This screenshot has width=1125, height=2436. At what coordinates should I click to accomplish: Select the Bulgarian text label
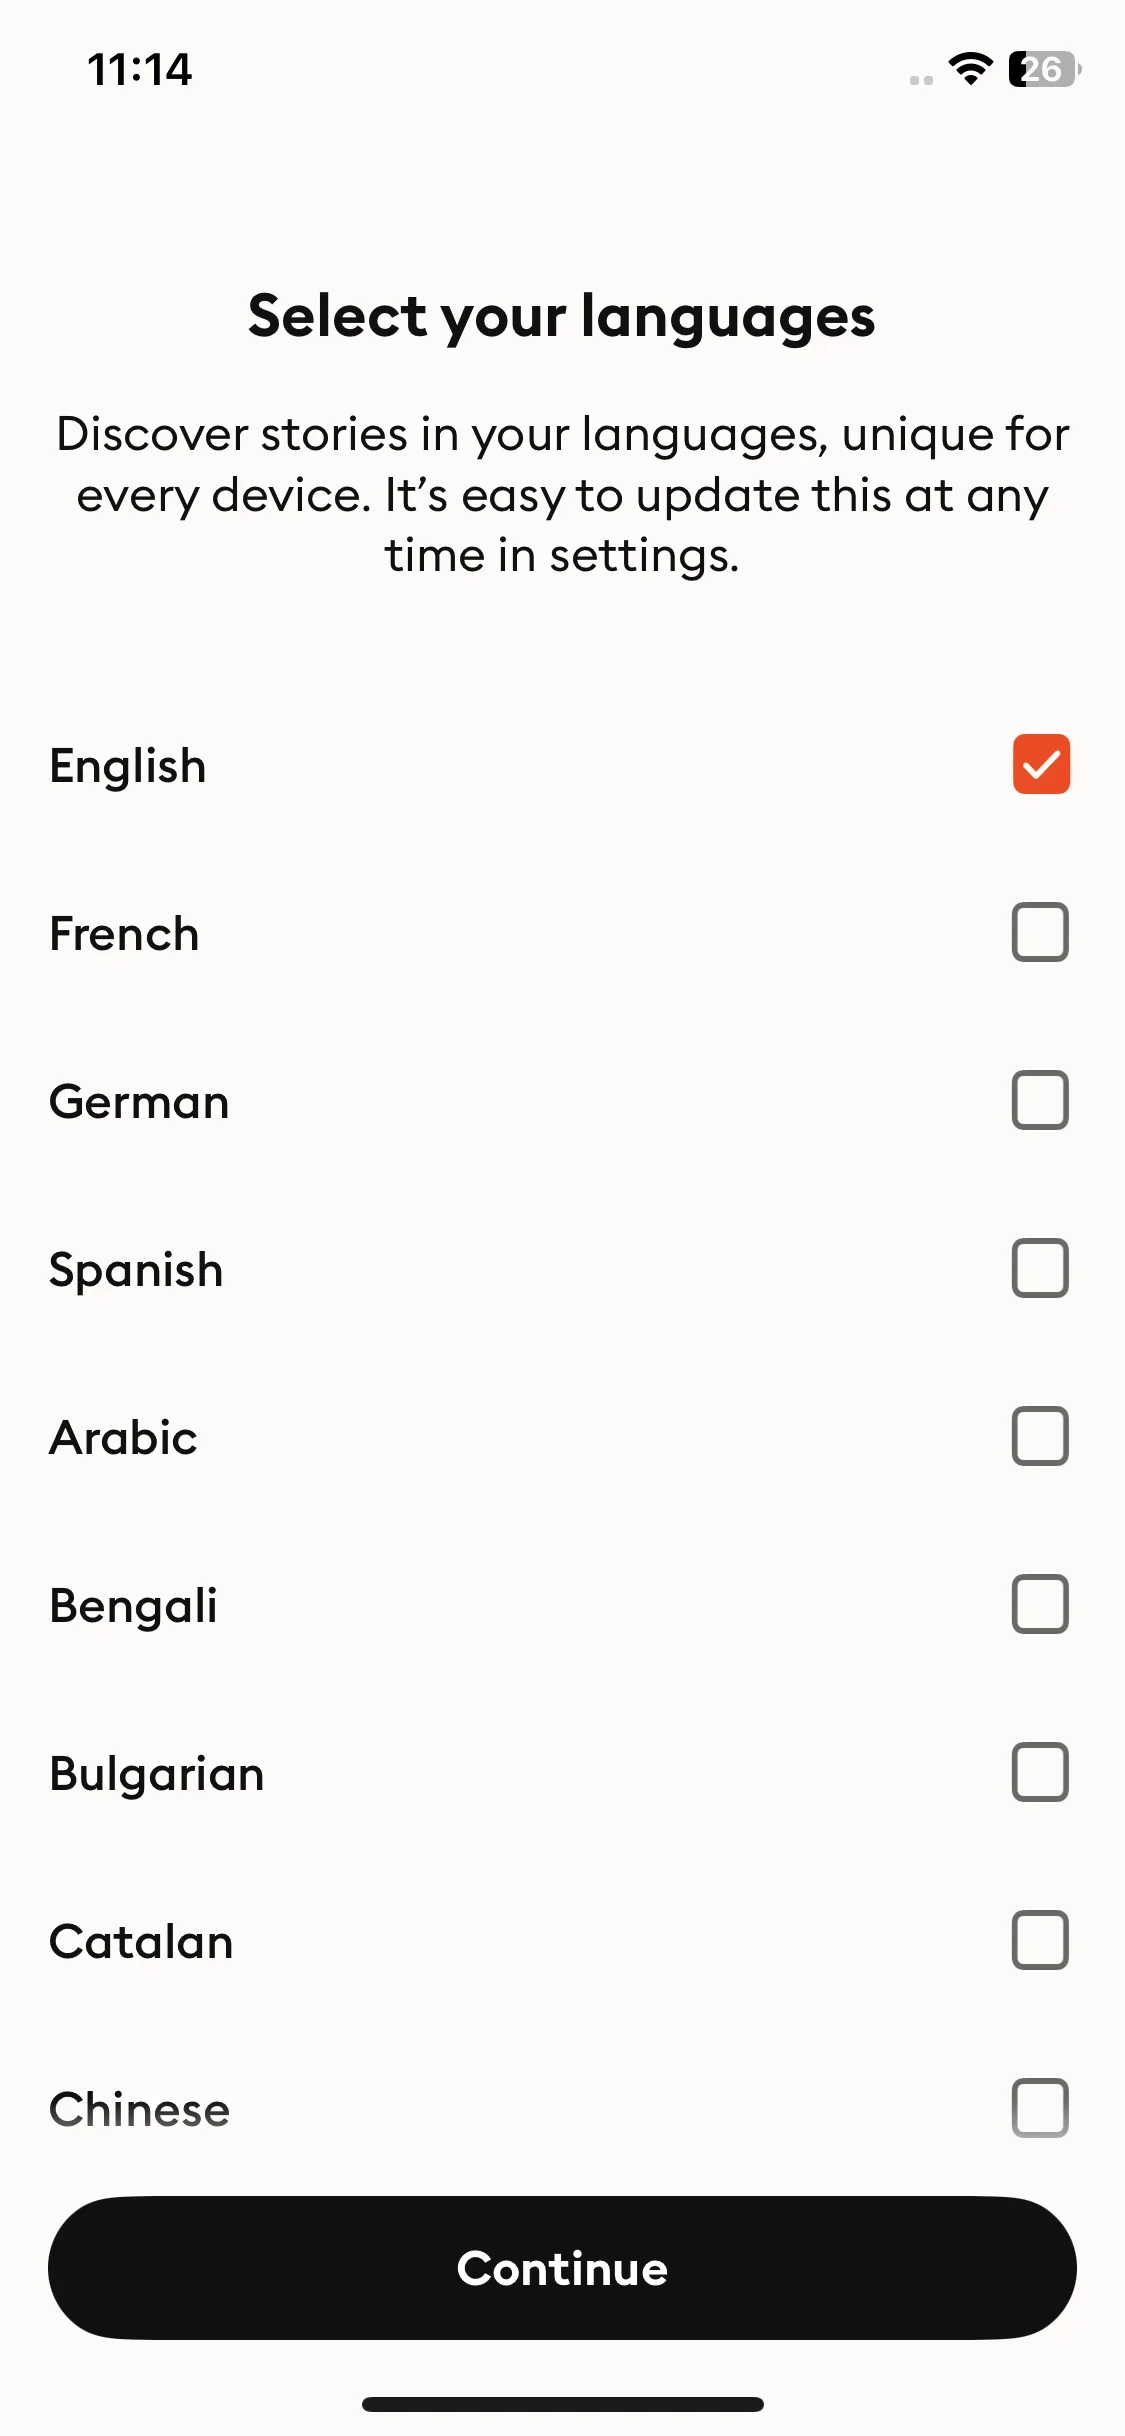157,1774
